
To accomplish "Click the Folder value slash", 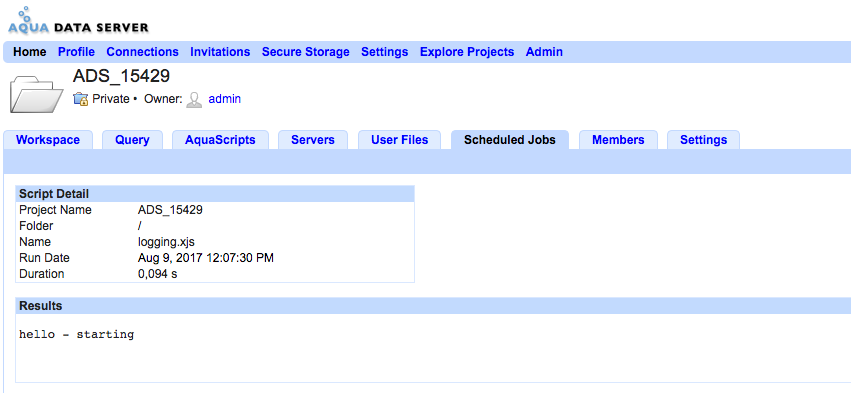I will coord(140,226).
